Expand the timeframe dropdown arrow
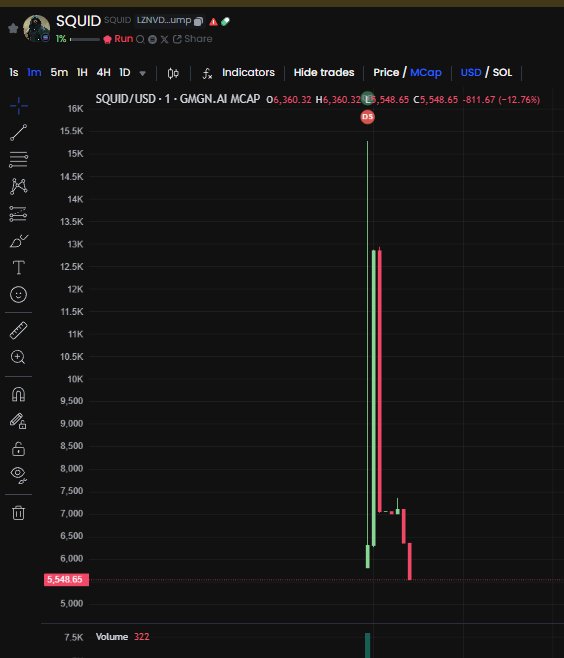 pyautogui.click(x=143, y=73)
